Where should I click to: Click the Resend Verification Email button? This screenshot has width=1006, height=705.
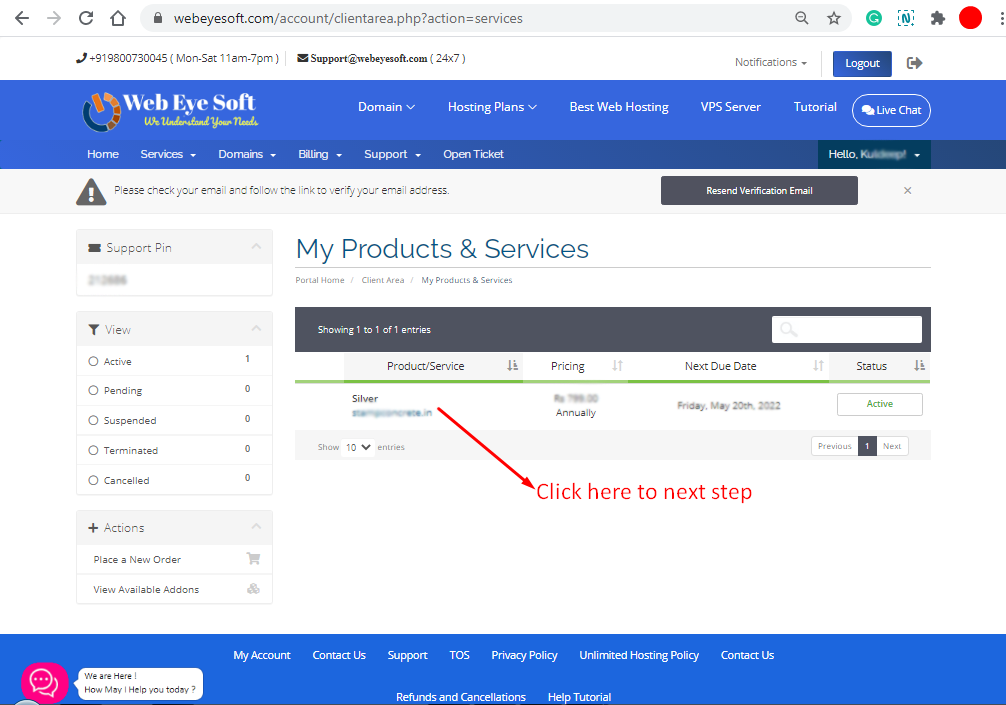click(x=759, y=190)
